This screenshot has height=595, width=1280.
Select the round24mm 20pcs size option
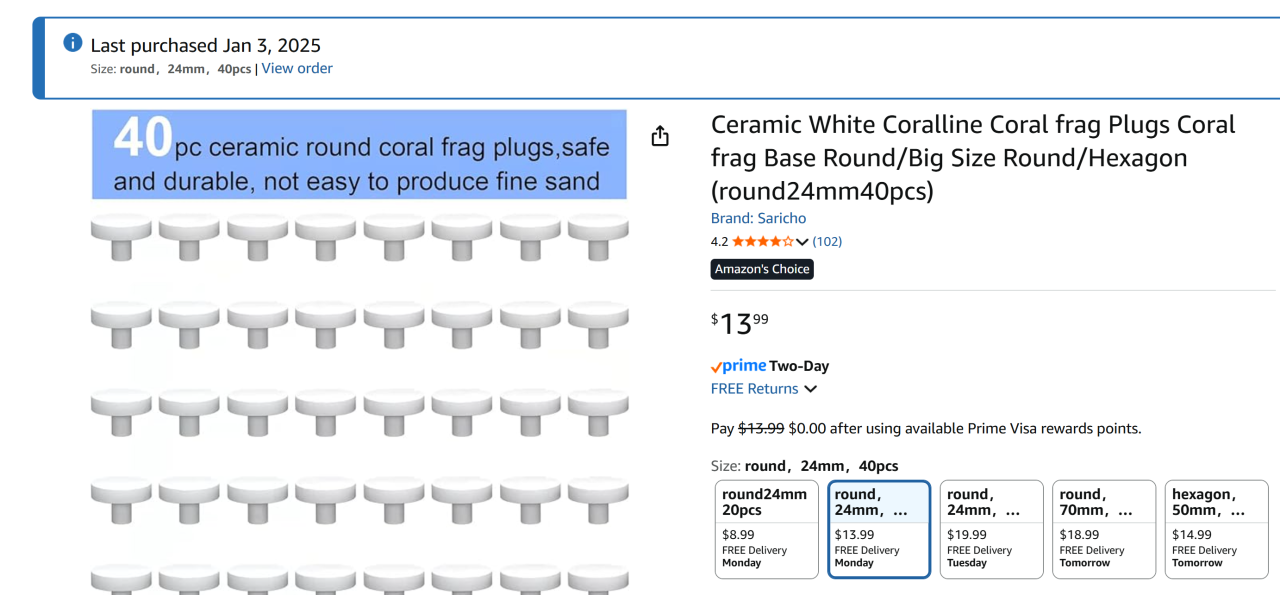point(767,529)
